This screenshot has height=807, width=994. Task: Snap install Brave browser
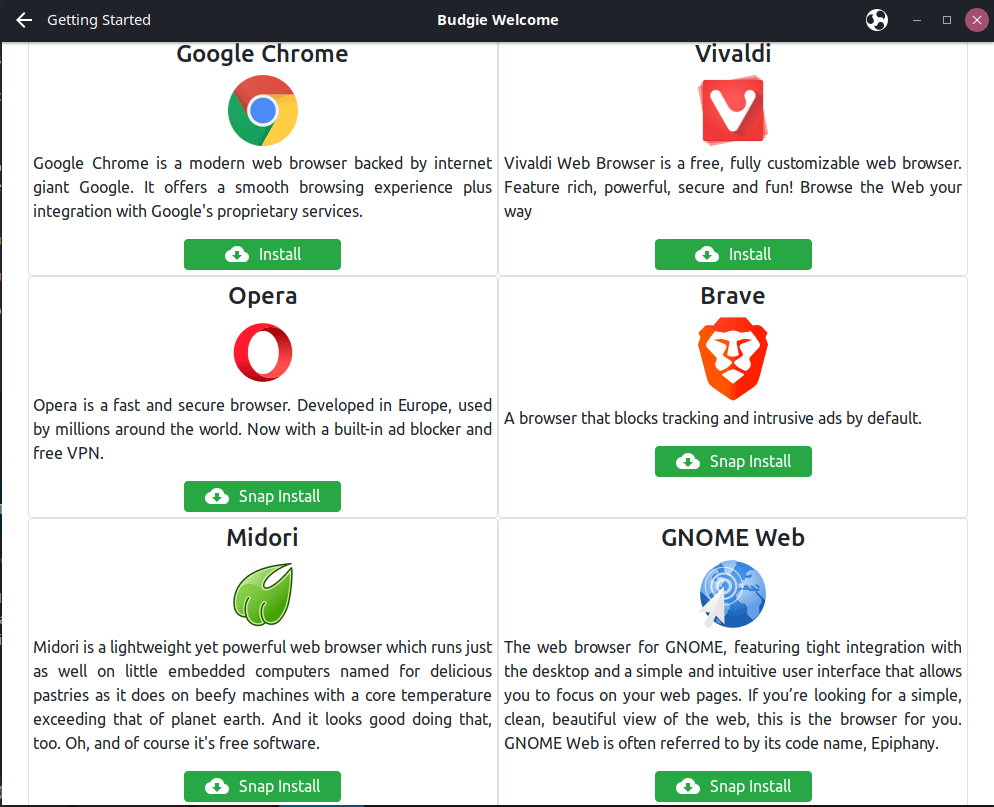click(x=733, y=461)
